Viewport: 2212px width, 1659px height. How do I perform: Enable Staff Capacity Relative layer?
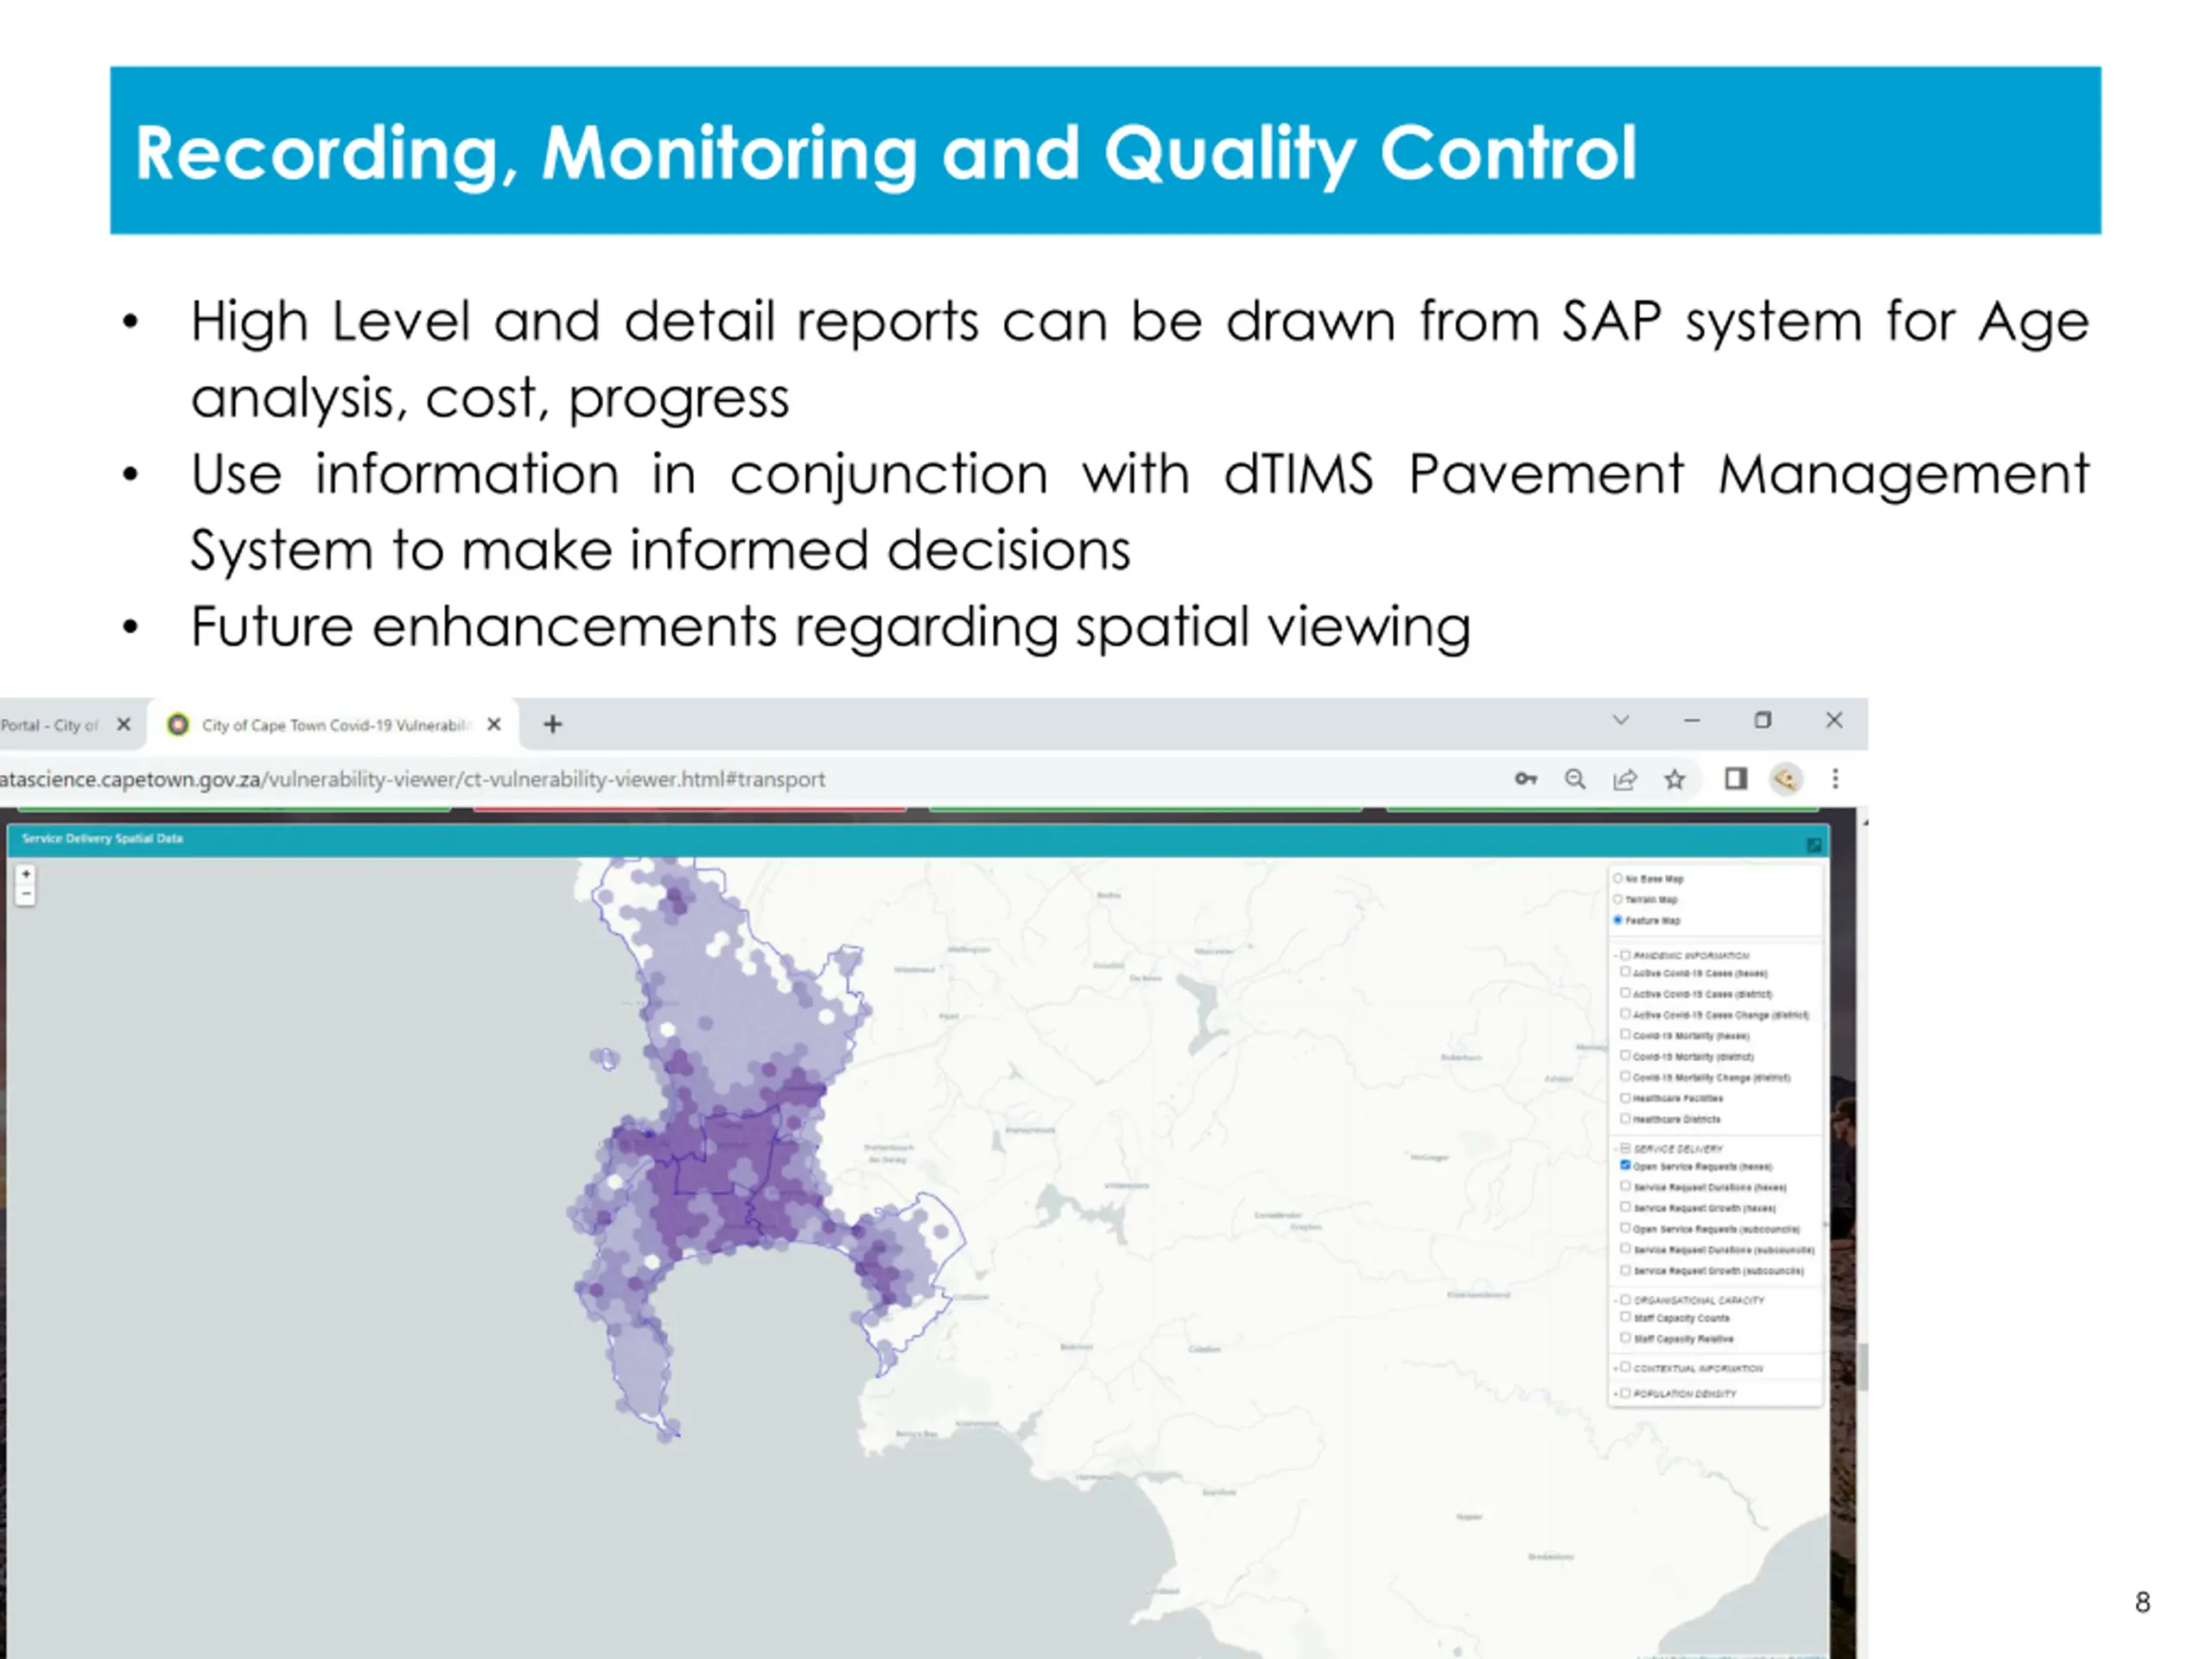(x=1625, y=1338)
